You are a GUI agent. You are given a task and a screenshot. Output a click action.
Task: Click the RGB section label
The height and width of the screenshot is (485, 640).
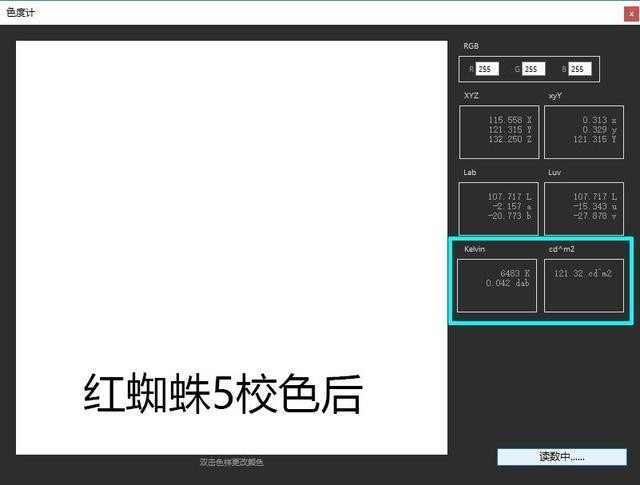(x=471, y=46)
